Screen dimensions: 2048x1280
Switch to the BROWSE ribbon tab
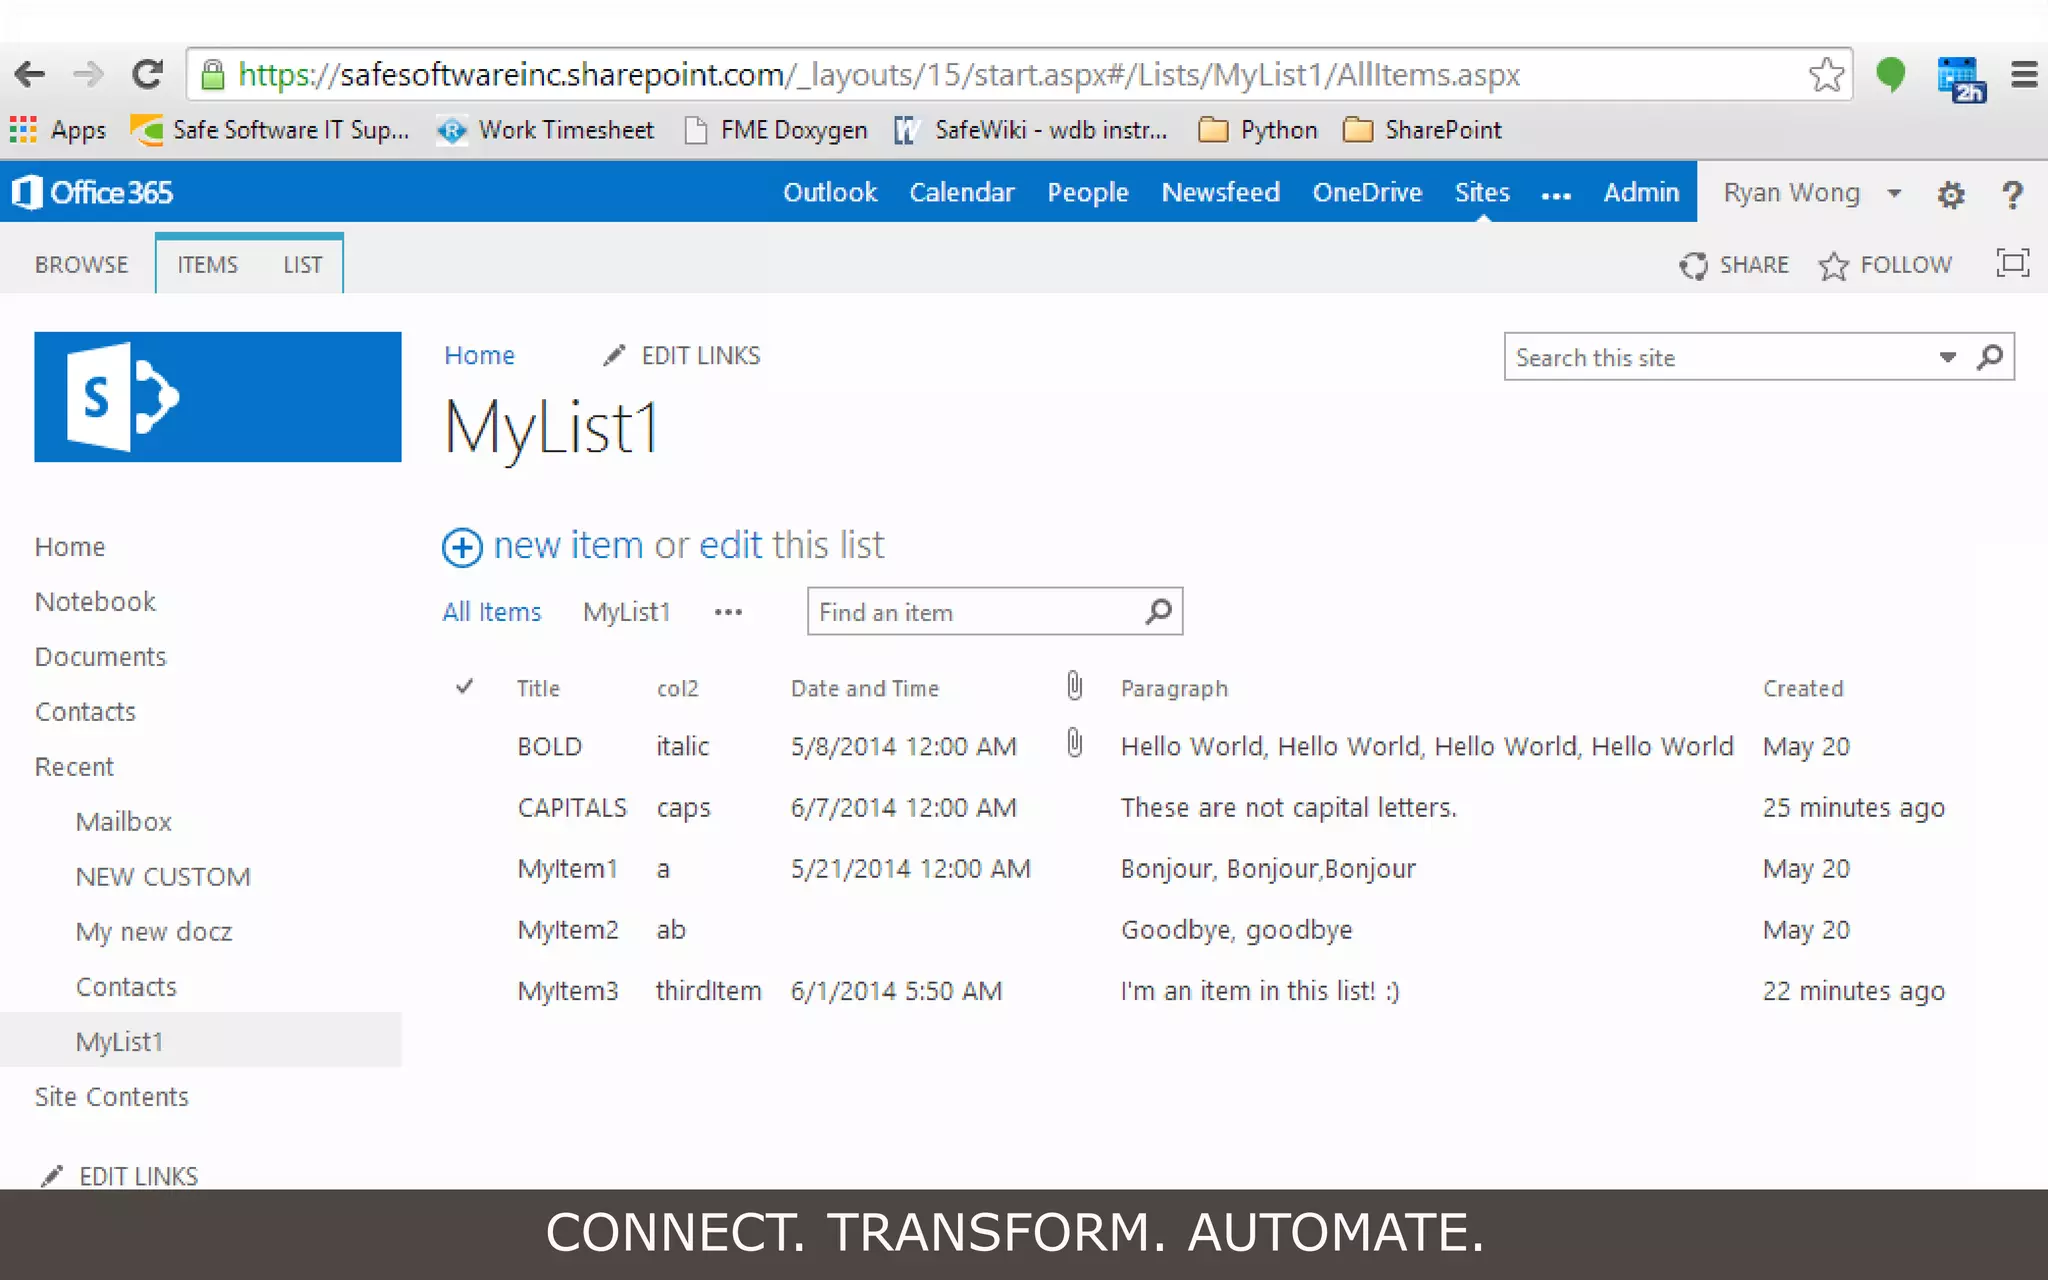[81, 265]
